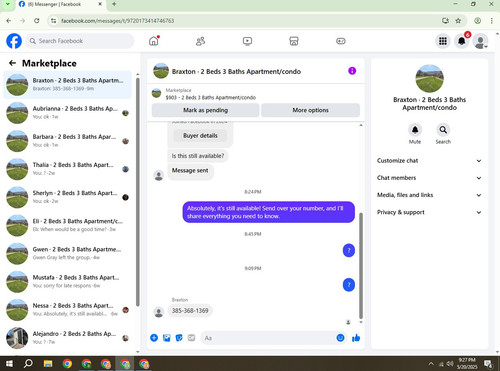The width and height of the screenshot is (500, 371).
Task: Reload the page in browser
Action: 37,21
